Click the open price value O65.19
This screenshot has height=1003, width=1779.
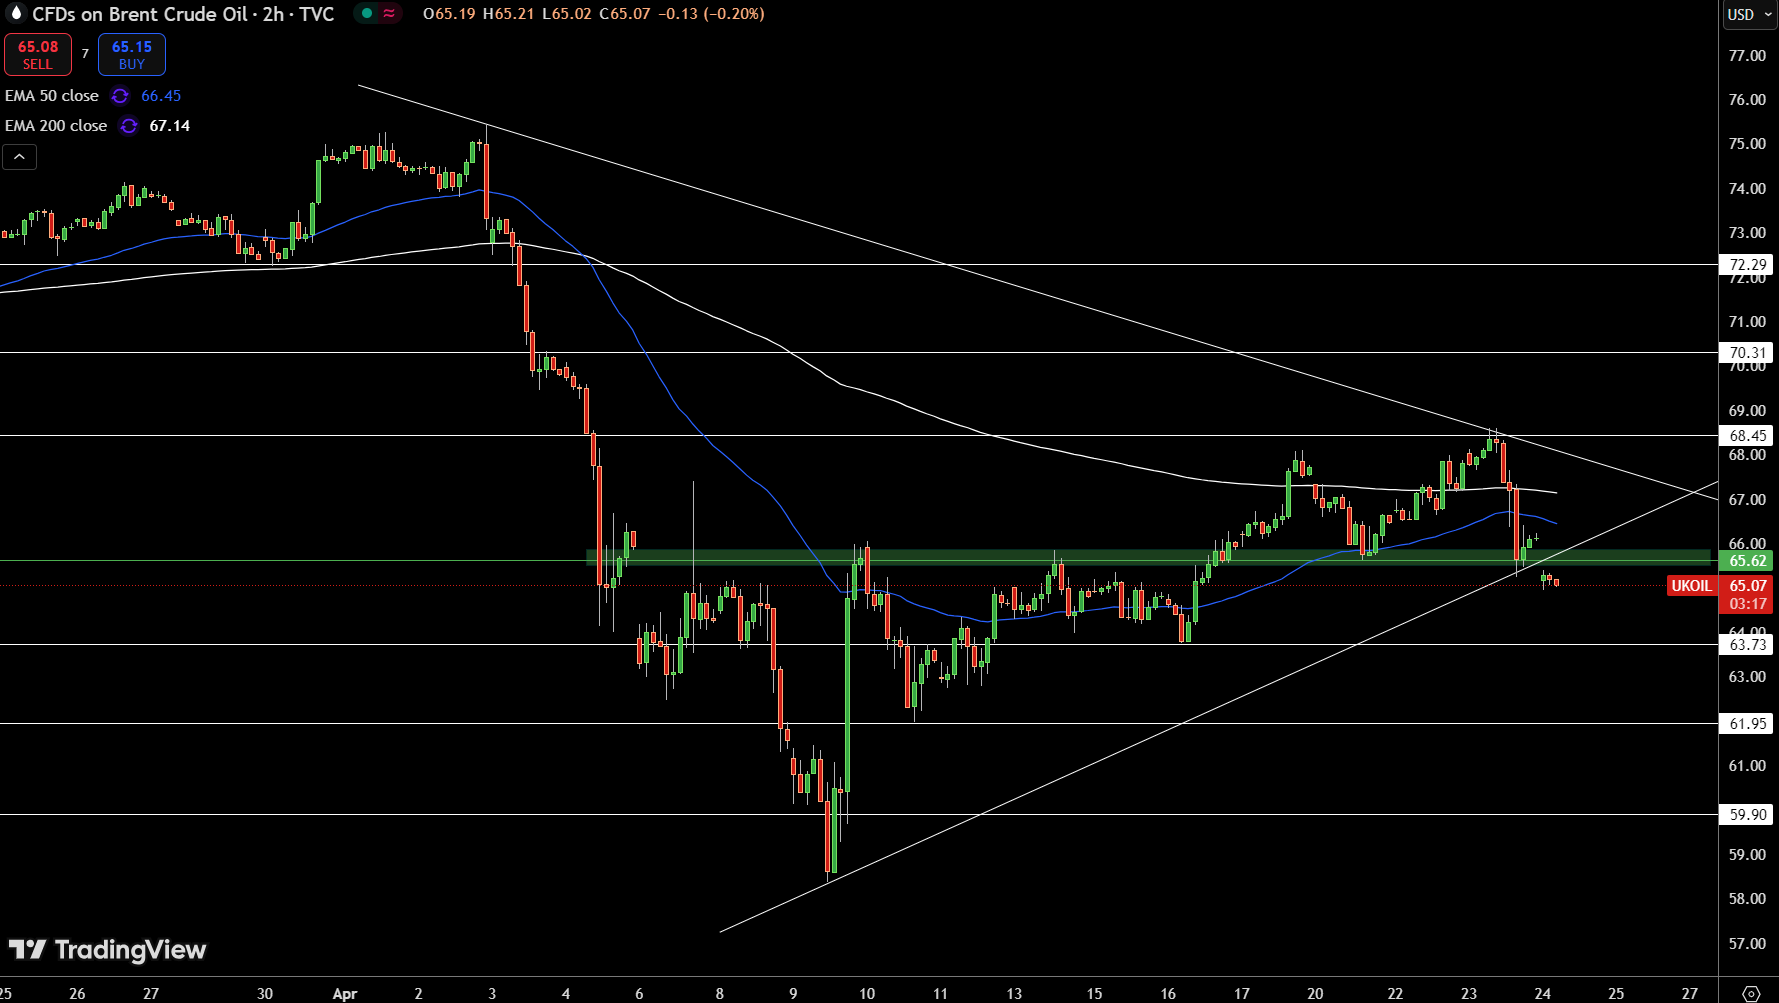pyautogui.click(x=449, y=14)
